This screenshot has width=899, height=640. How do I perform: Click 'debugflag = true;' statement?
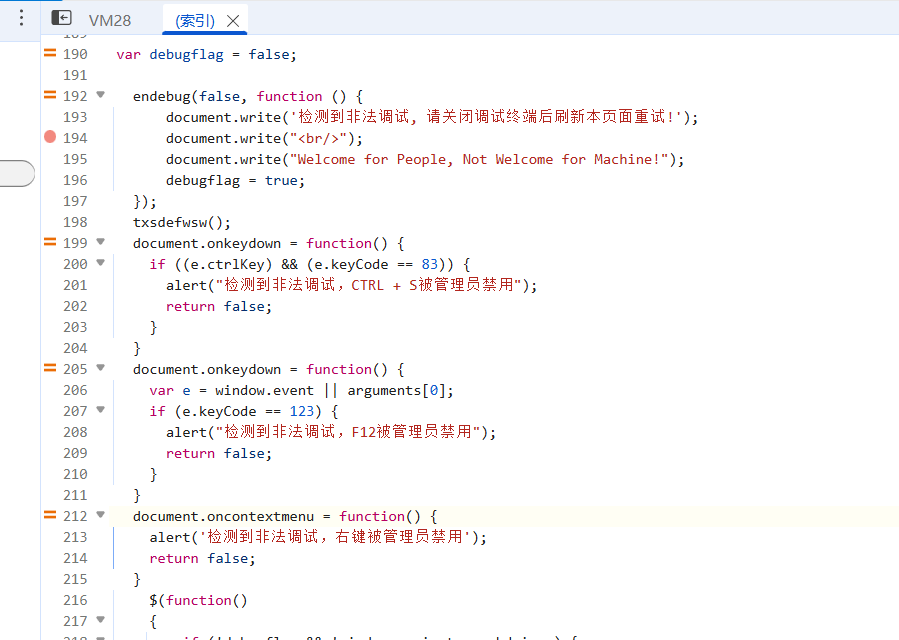pos(235,181)
